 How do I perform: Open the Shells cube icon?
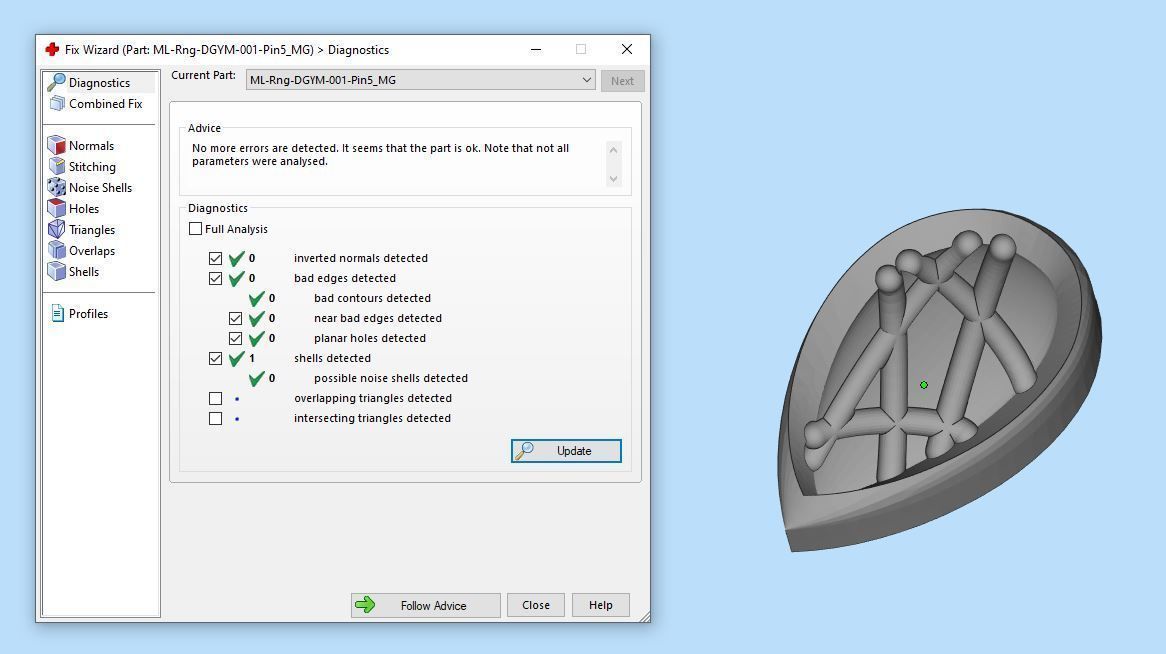click(57, 271)
